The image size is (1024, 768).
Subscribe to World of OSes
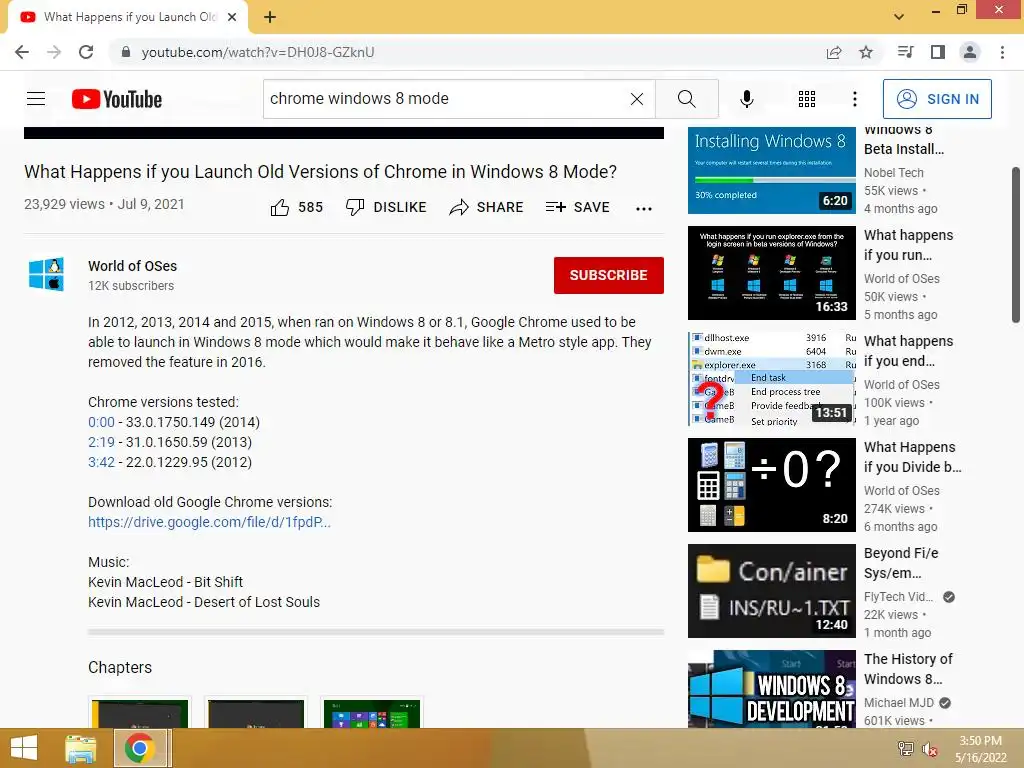609,275
